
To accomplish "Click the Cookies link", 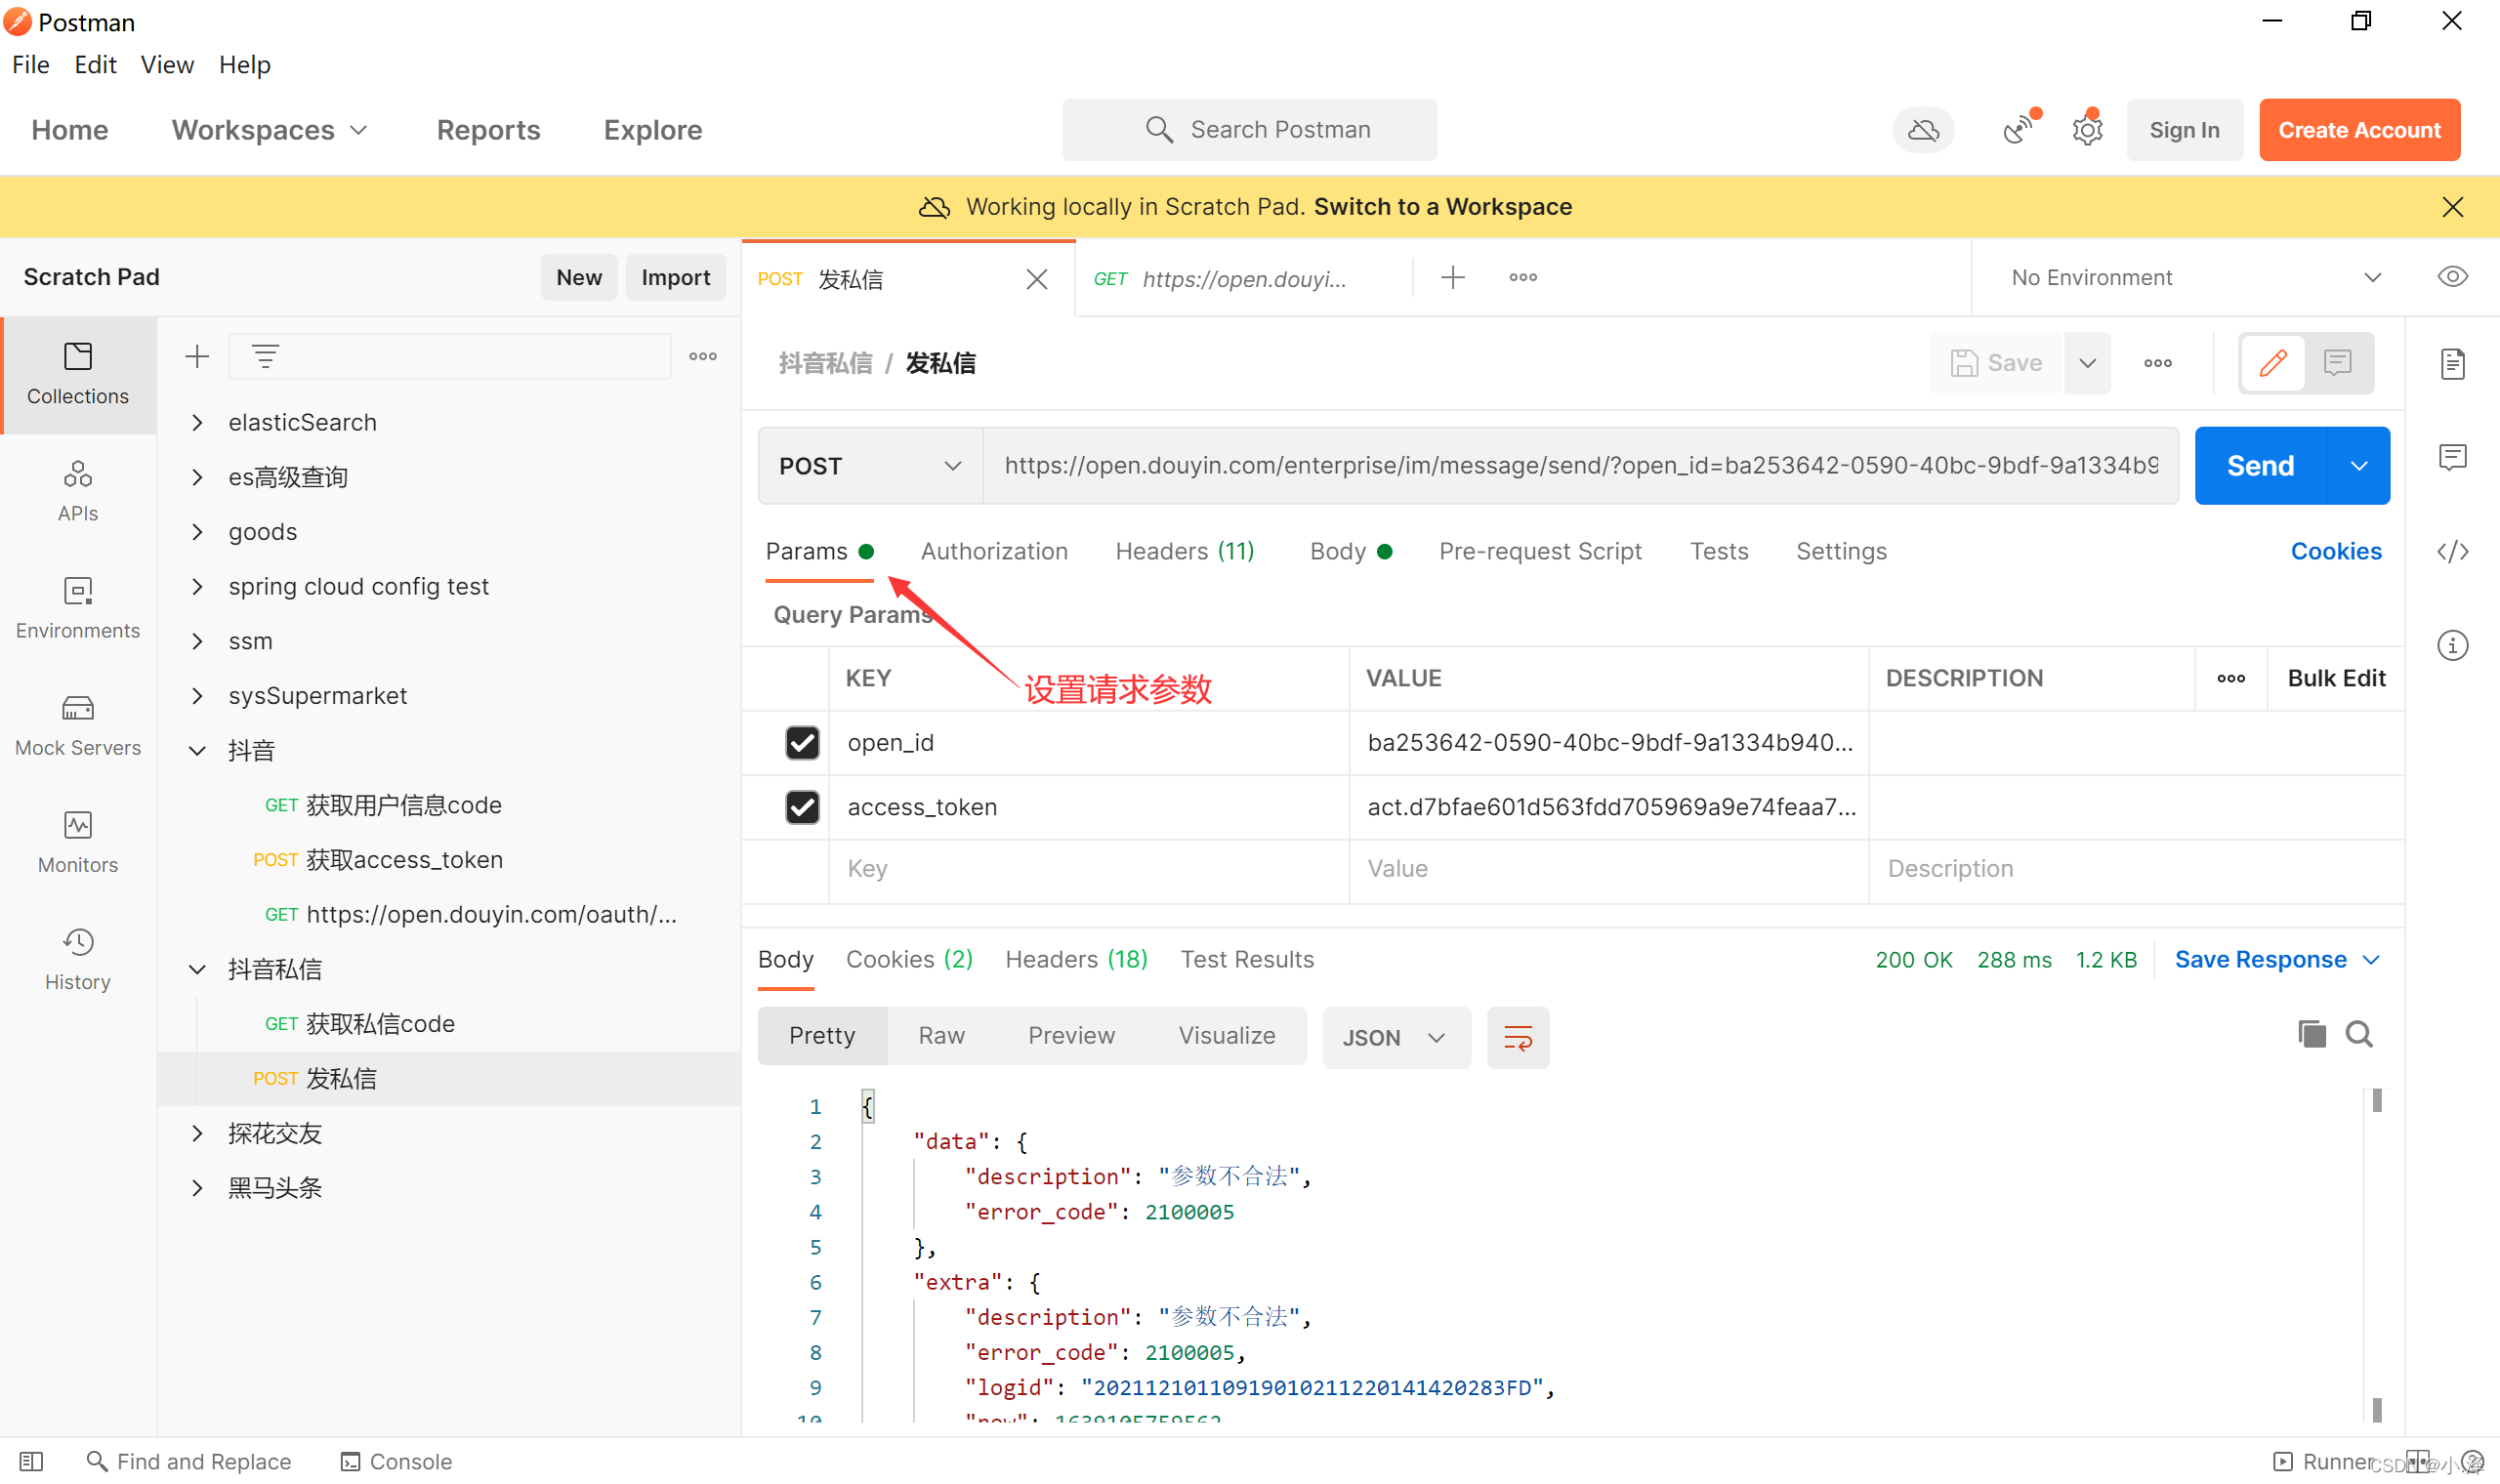I will click(2335, 552).
